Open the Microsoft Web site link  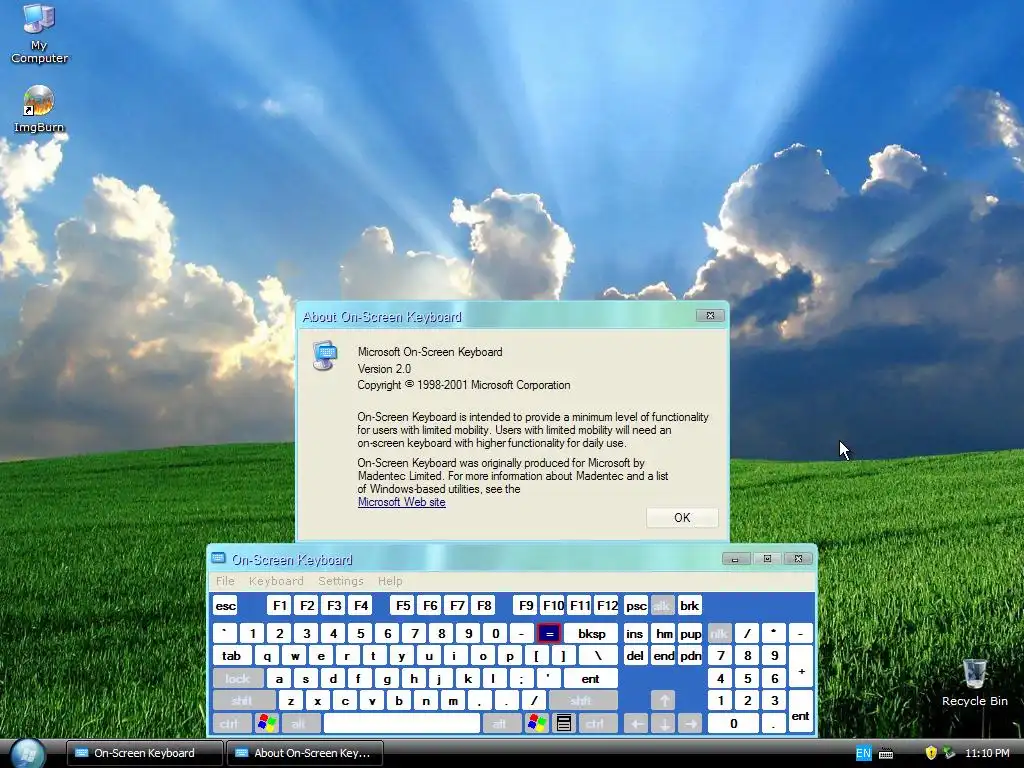402,502
